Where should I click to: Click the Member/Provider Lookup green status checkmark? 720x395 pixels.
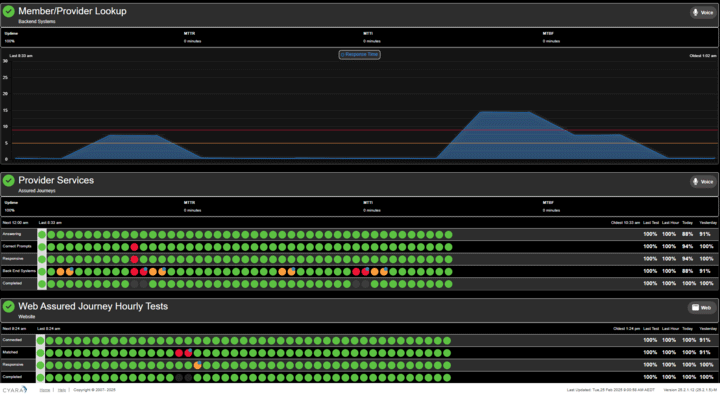(8, 11)
